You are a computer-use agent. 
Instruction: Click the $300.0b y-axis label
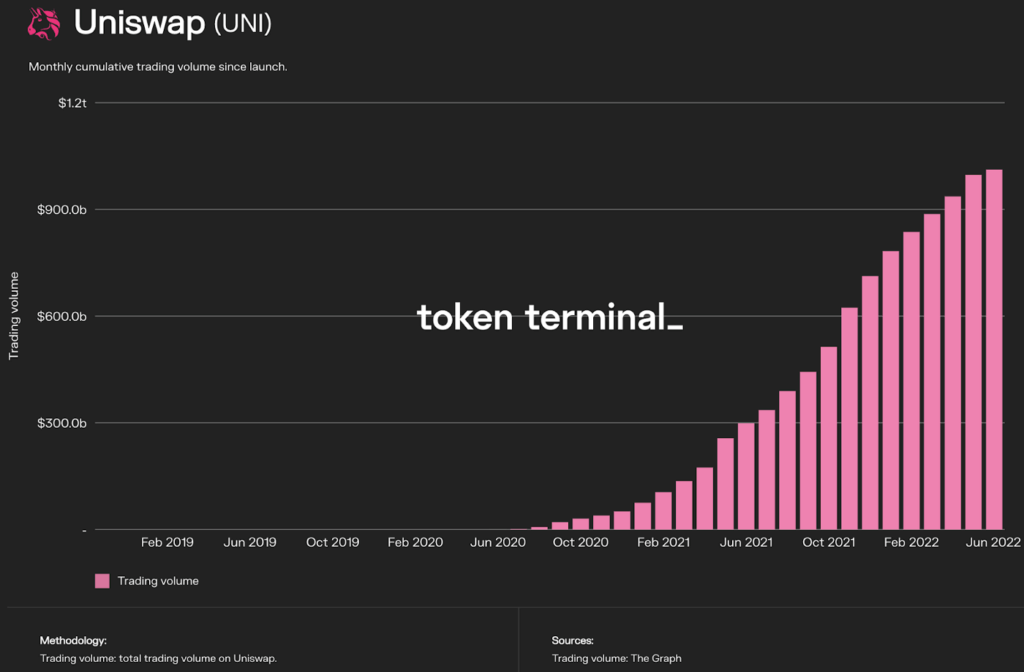click(64, 423)
